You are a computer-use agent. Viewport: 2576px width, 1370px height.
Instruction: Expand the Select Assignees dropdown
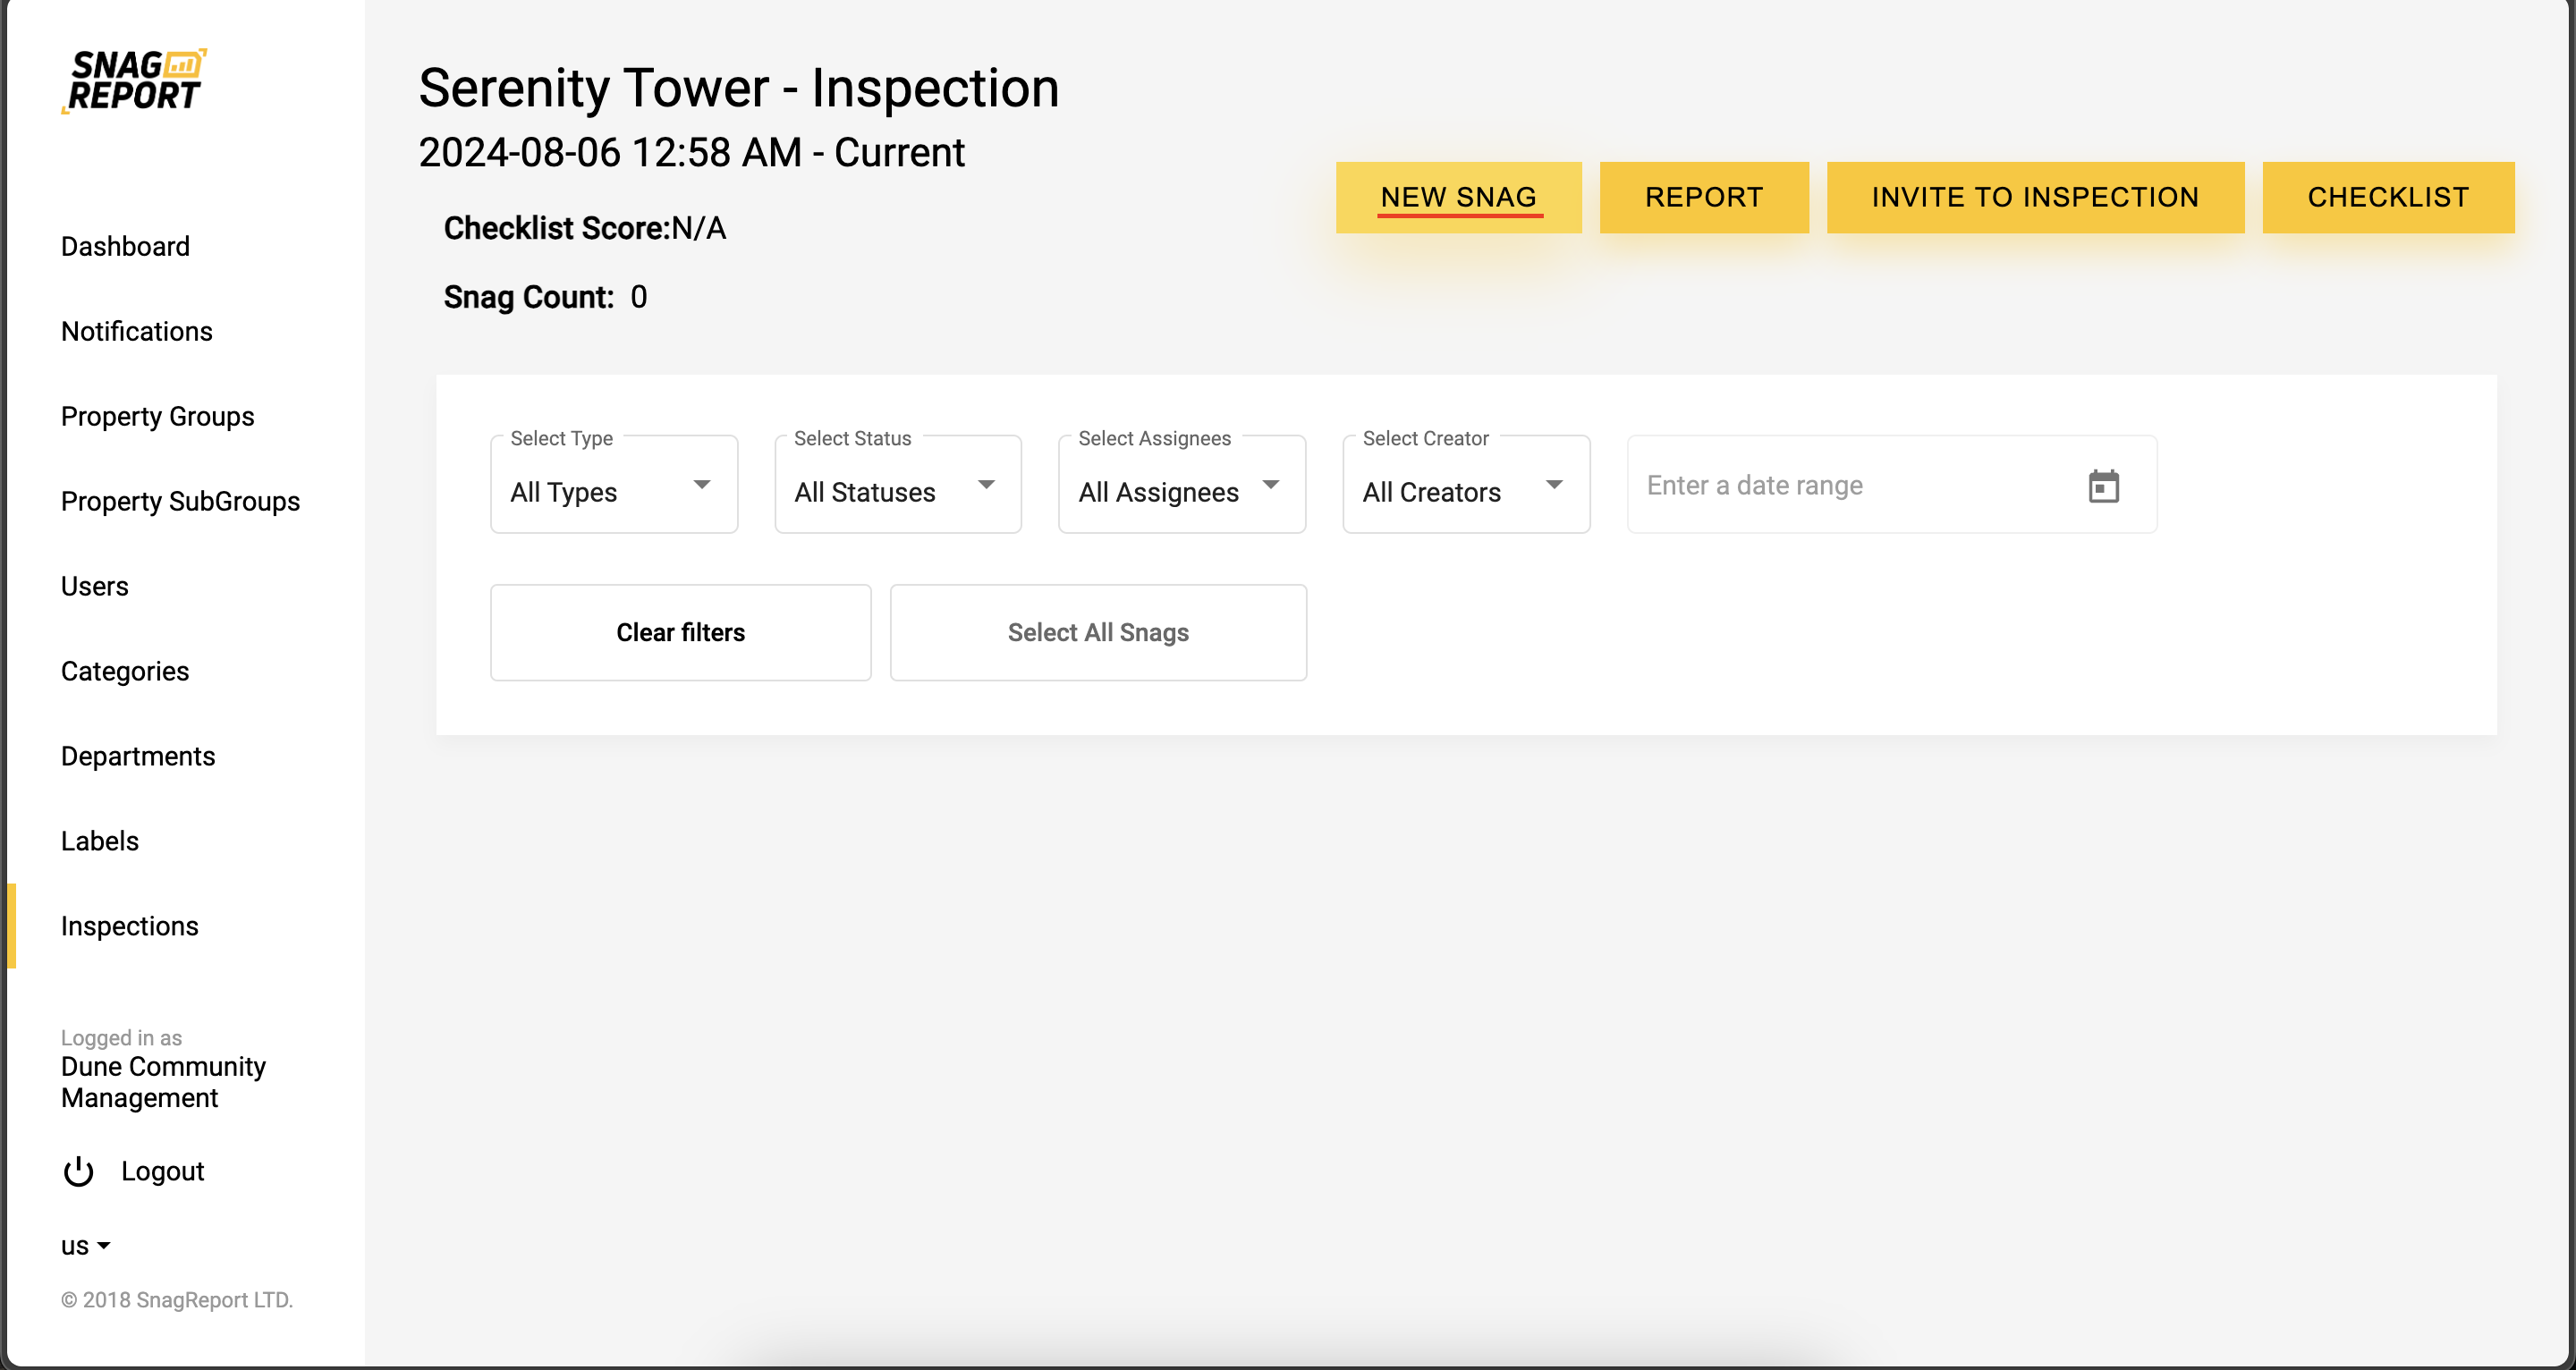coord(1181,486)
